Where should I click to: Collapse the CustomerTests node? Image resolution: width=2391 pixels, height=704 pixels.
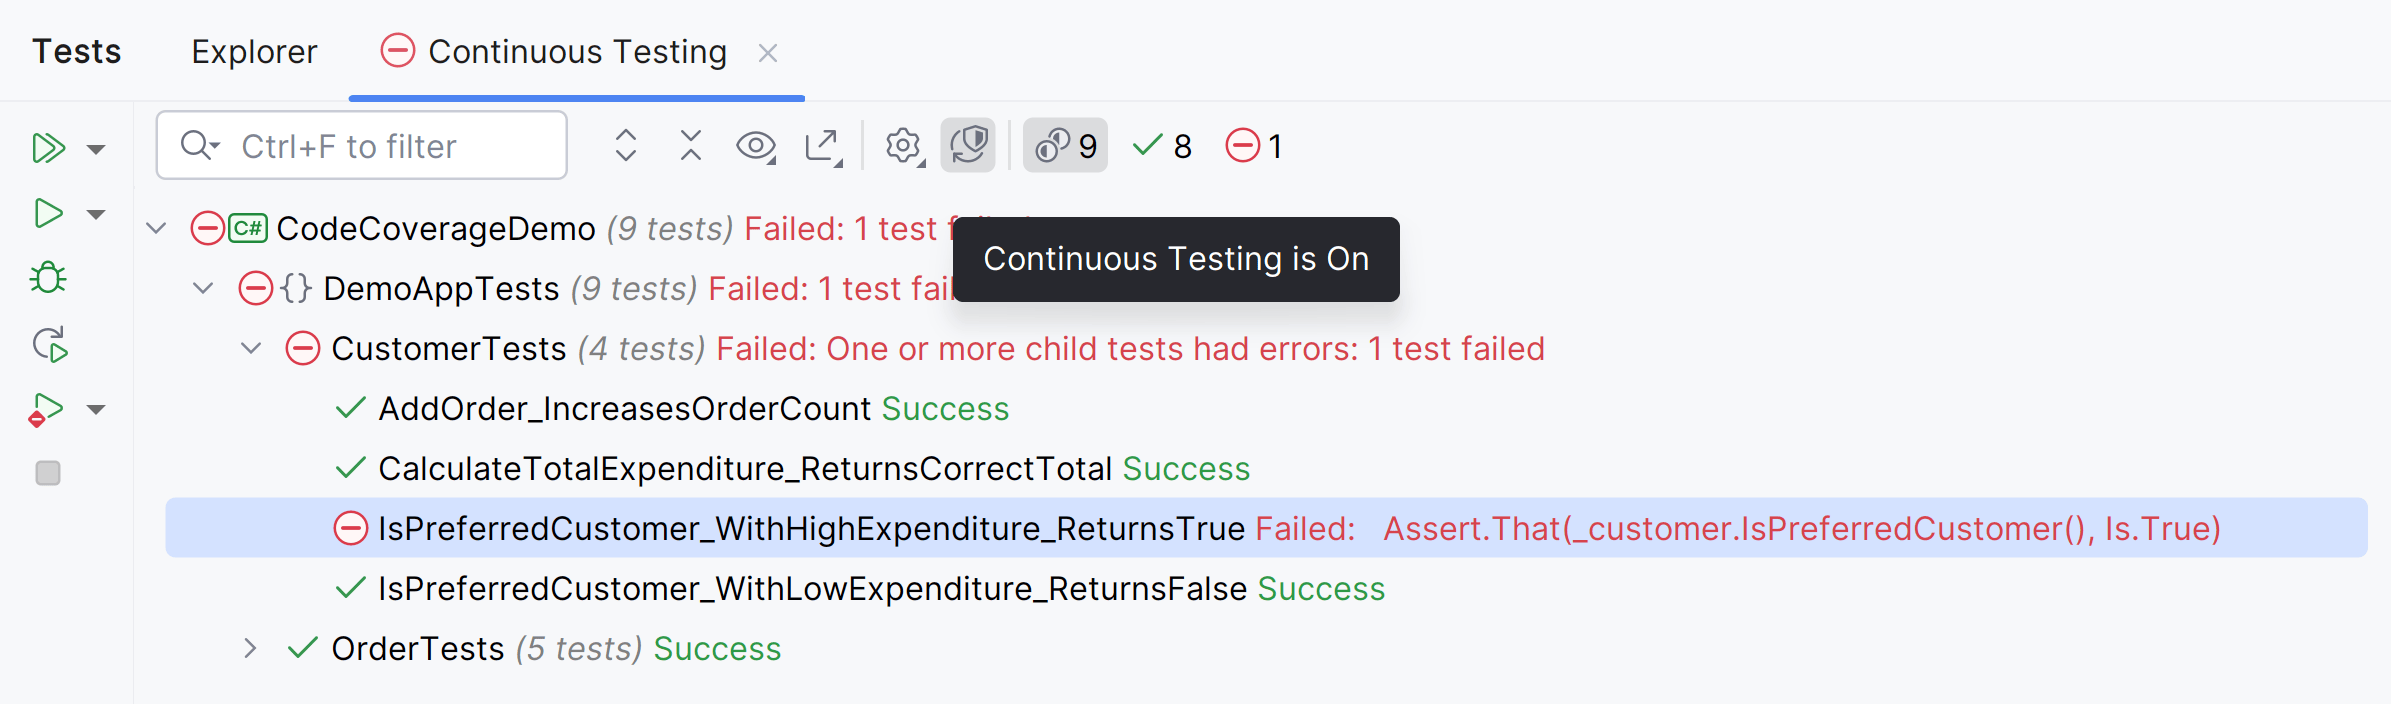(251, 348)
